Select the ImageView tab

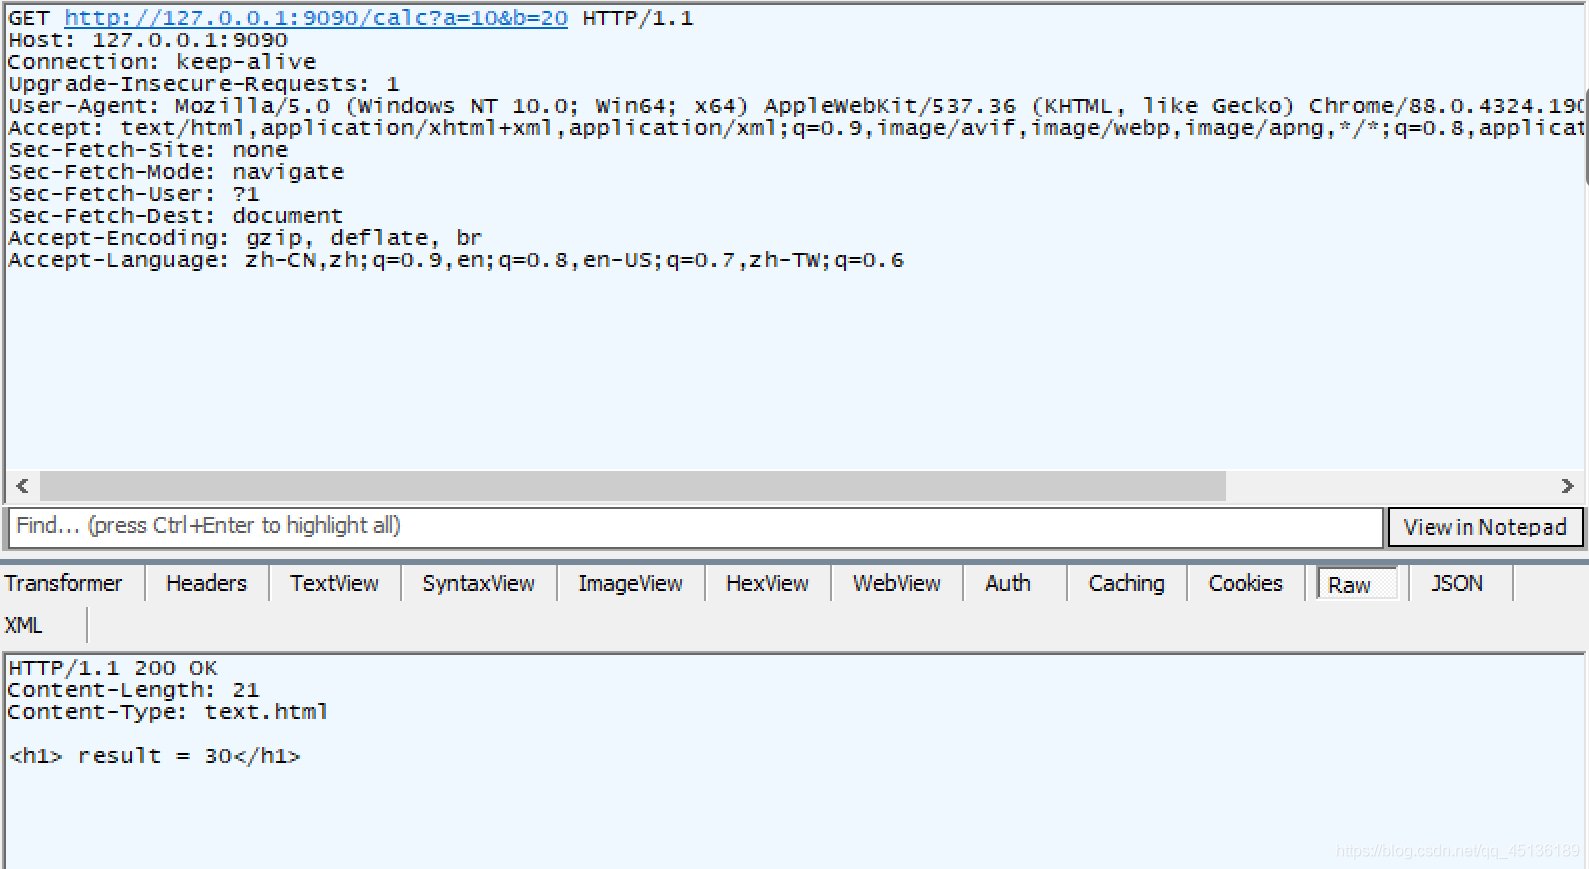click(630, 583)
